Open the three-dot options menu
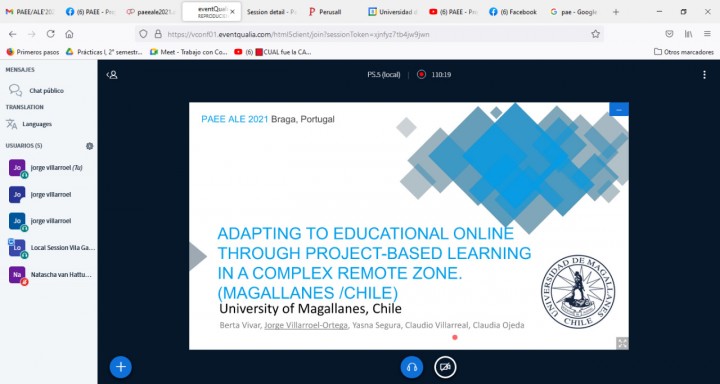This screenshot has height=384, width=720. coord(704,75)
